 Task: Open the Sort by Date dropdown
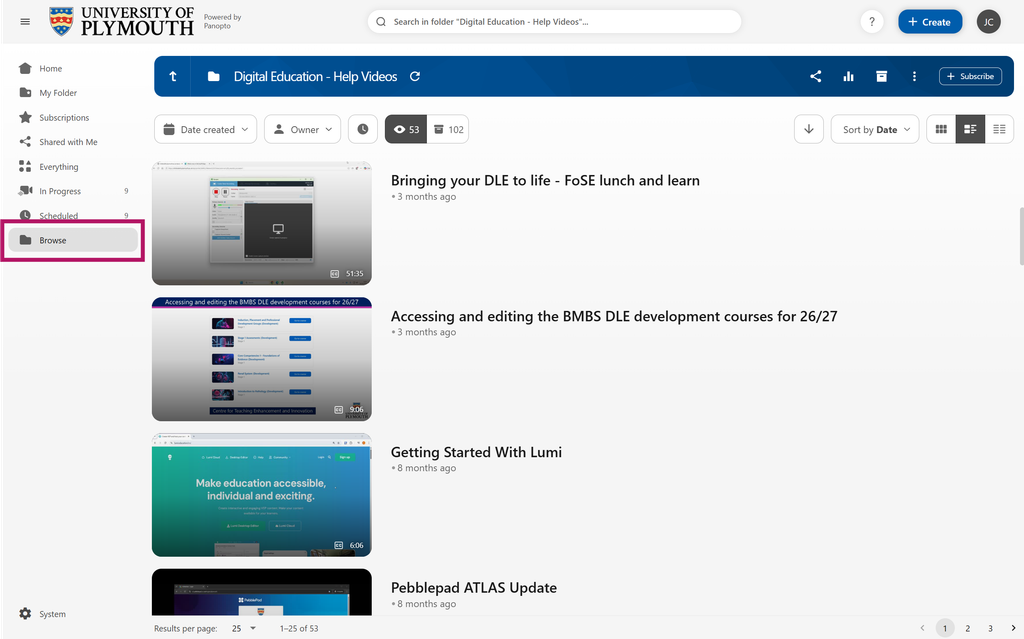tap(875, 129)
